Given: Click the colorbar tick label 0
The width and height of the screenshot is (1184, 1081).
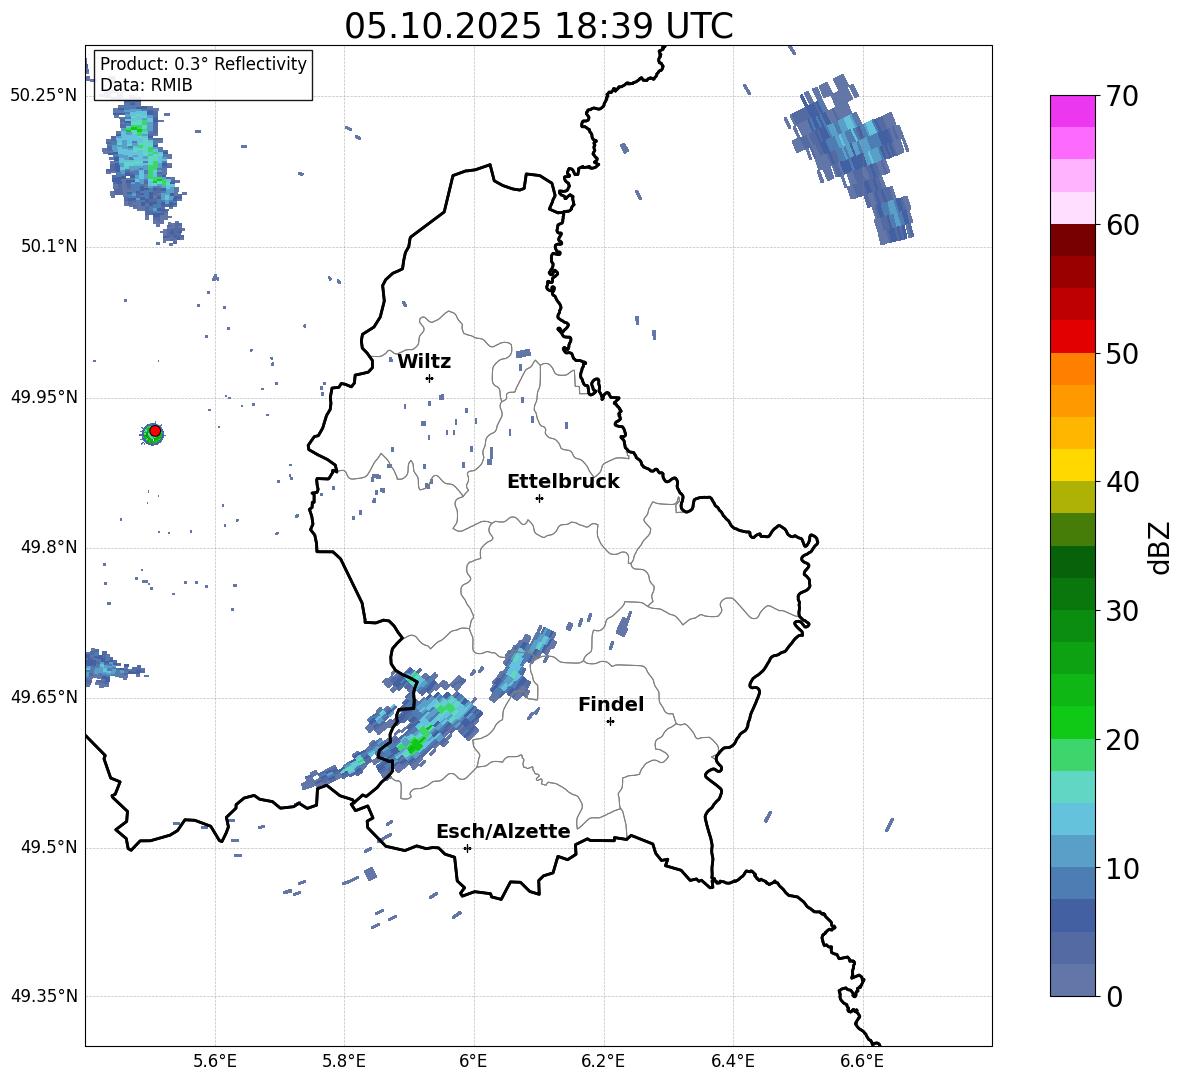Looking at the screenshot, I should (1114, 997).
